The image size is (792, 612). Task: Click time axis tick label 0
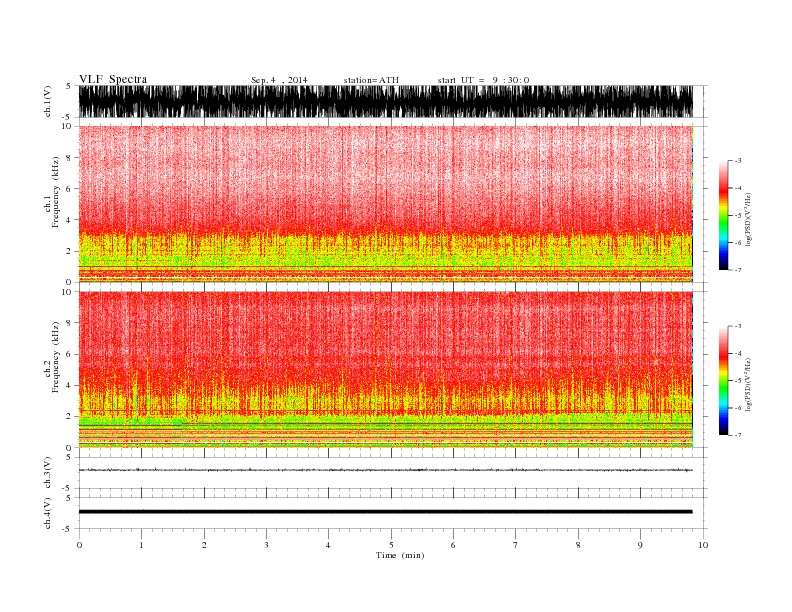click(x=79, y=545)
